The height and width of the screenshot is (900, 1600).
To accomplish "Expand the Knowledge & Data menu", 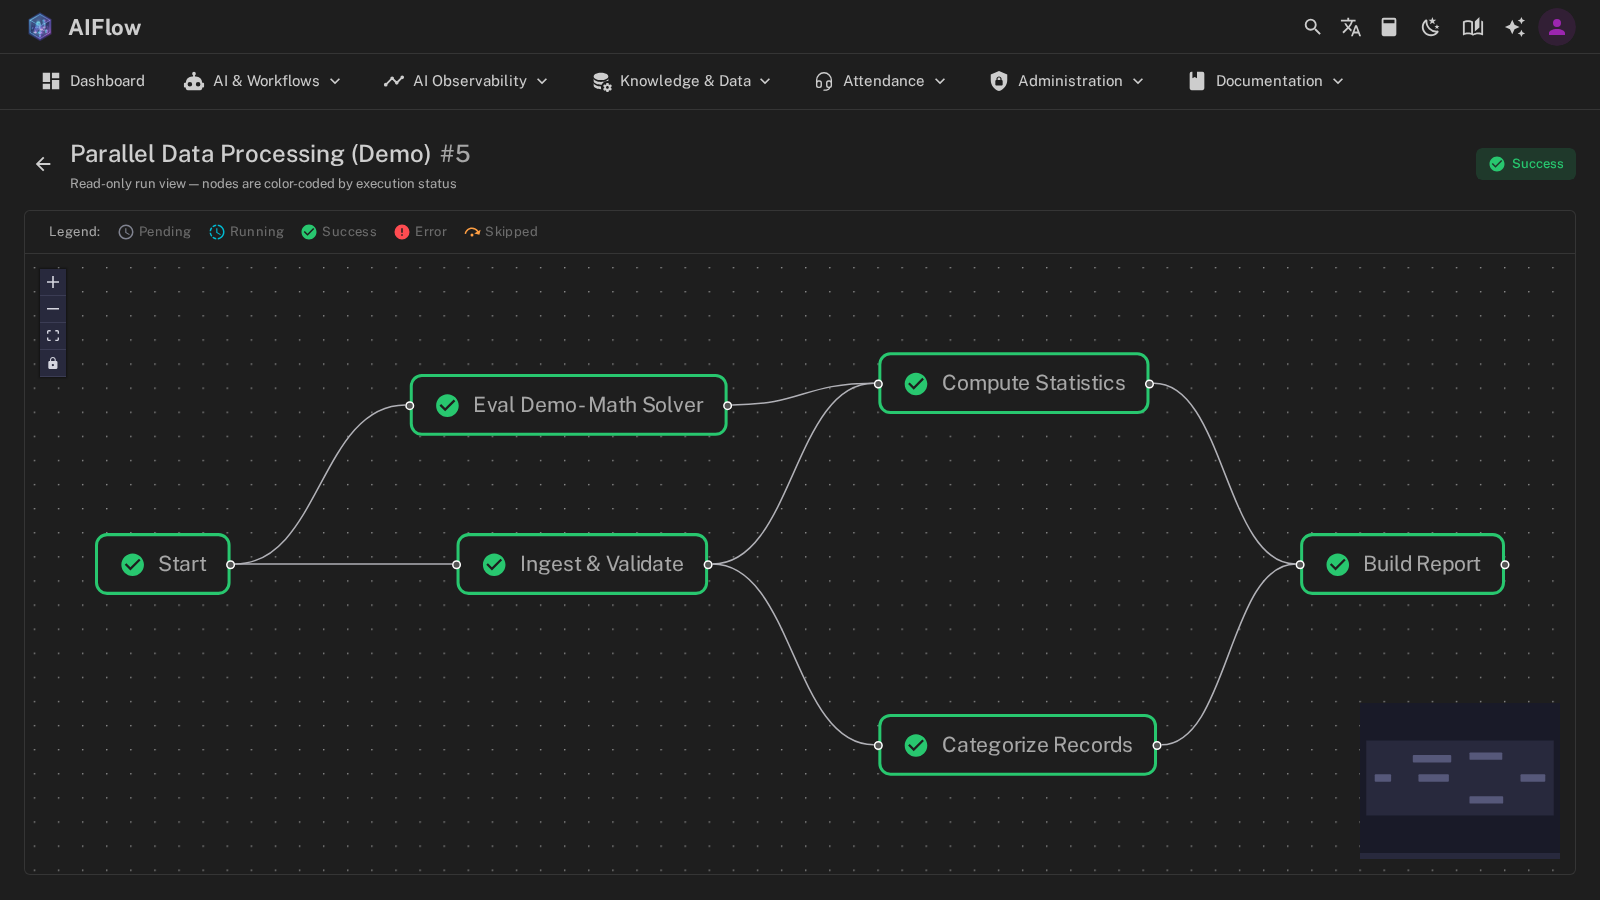I will click(x=681, y=81).
